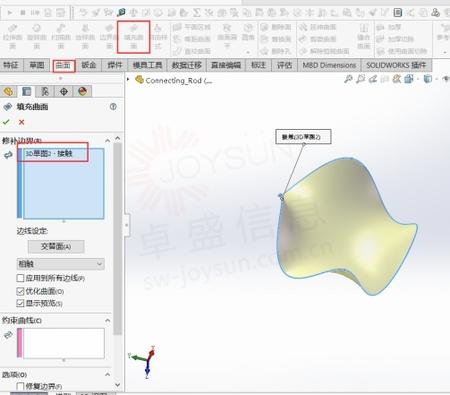
Task: Switch to the 评估 tab
Action: coord(284,65)
